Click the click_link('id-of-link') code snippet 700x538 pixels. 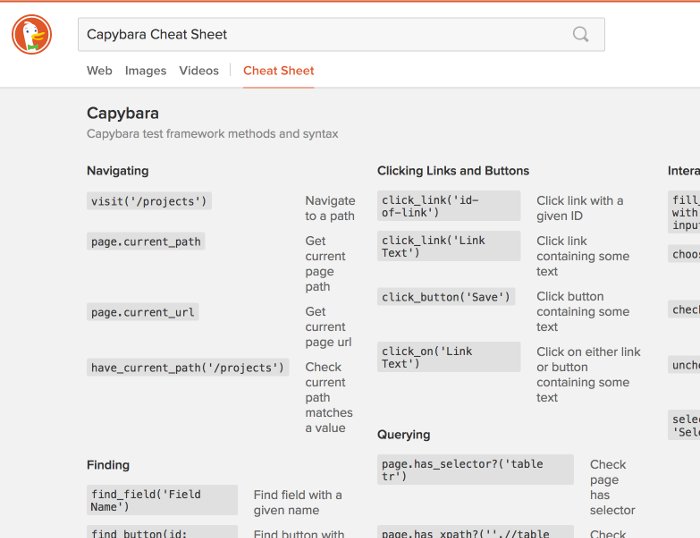[449, 206]
